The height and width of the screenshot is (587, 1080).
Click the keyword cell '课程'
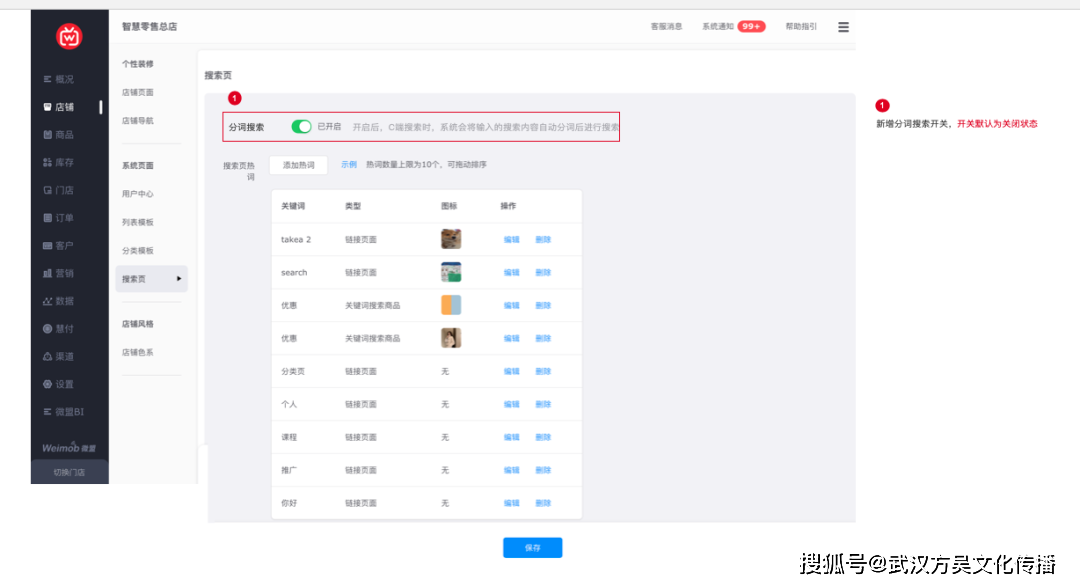[x=289, y=437]
